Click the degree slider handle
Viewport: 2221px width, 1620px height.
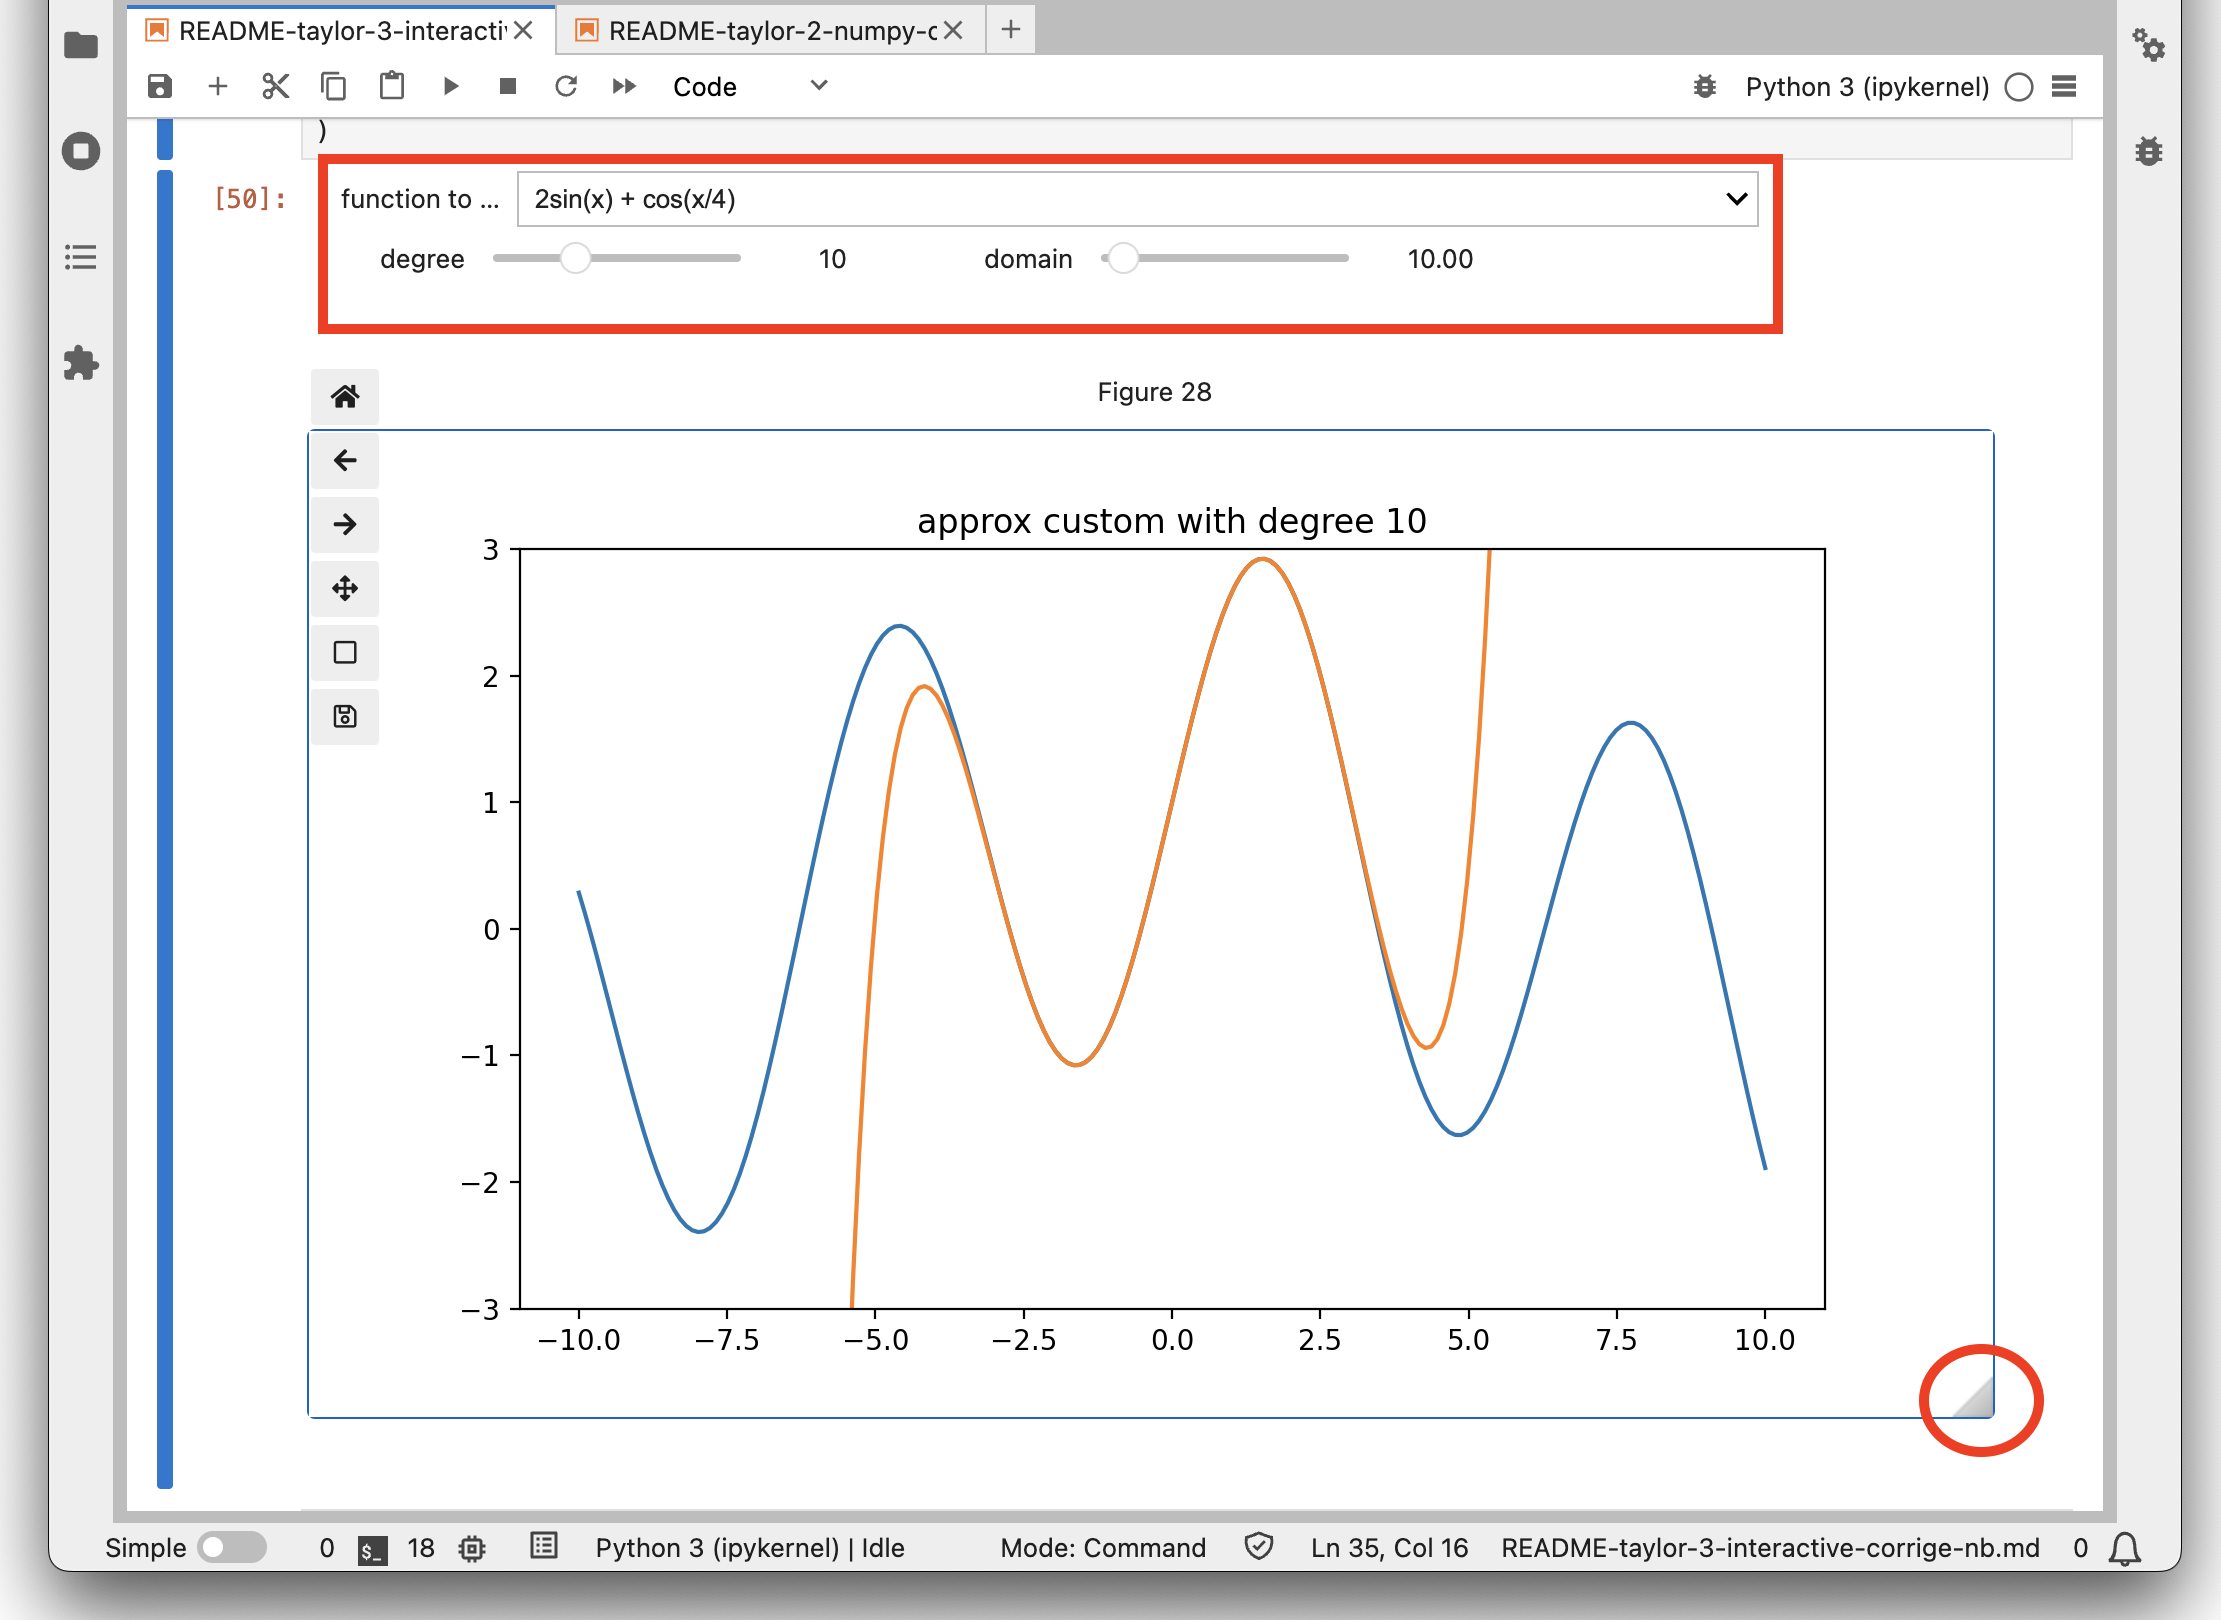(575, 258)
